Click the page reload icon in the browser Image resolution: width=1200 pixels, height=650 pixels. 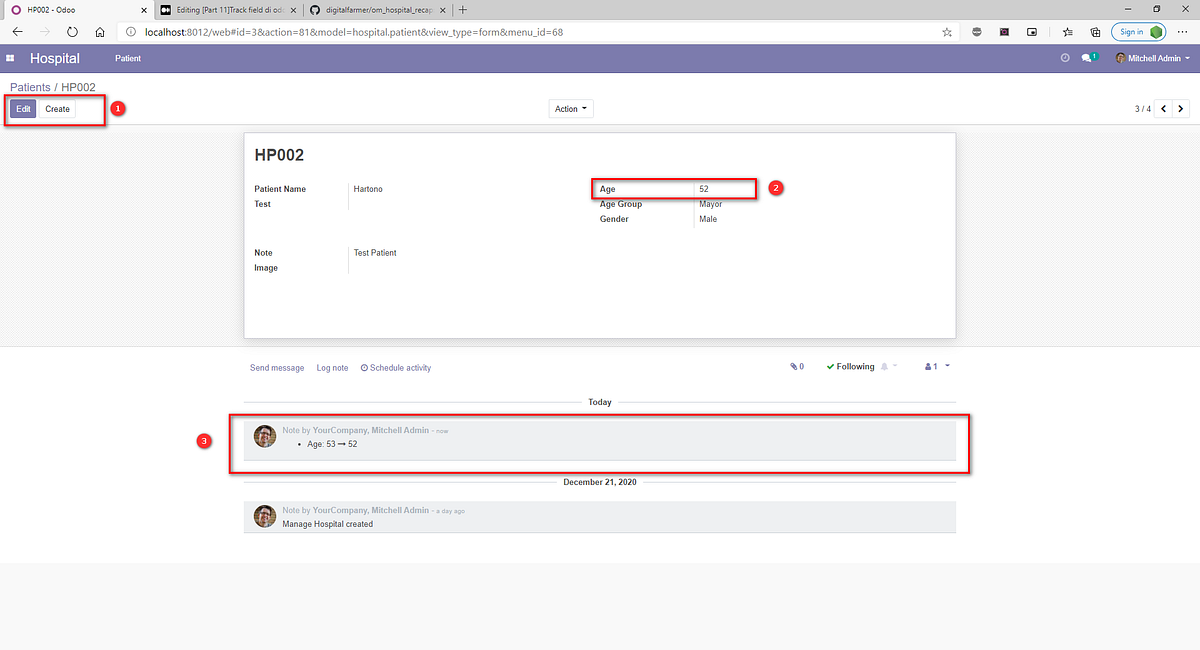point(71,32)
